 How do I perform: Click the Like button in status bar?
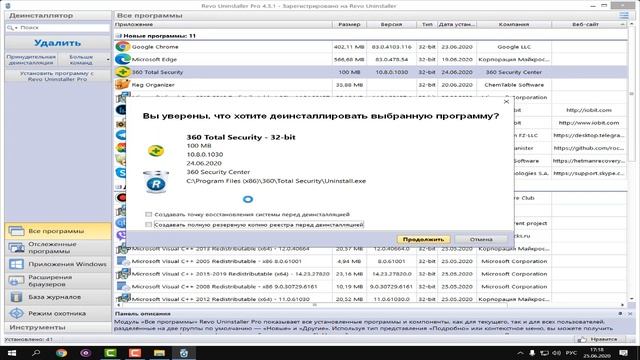(x=600, y=339)
